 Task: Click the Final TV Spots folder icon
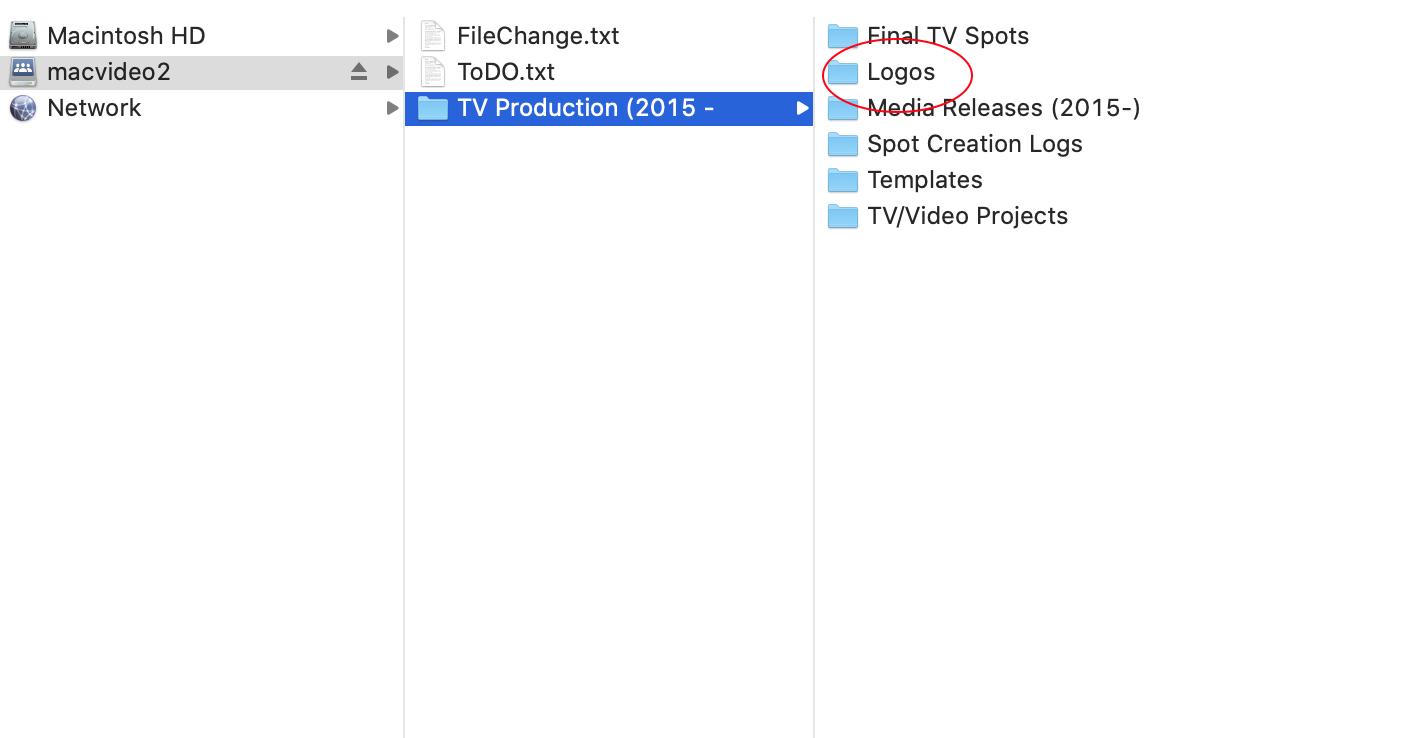(x=843, y=36)
